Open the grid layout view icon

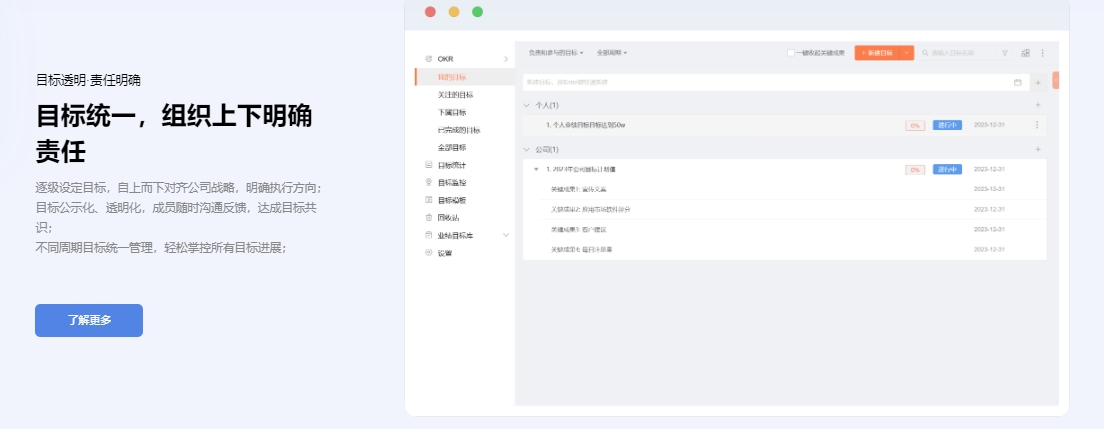pyautogui.click(x=1025, y=53)
